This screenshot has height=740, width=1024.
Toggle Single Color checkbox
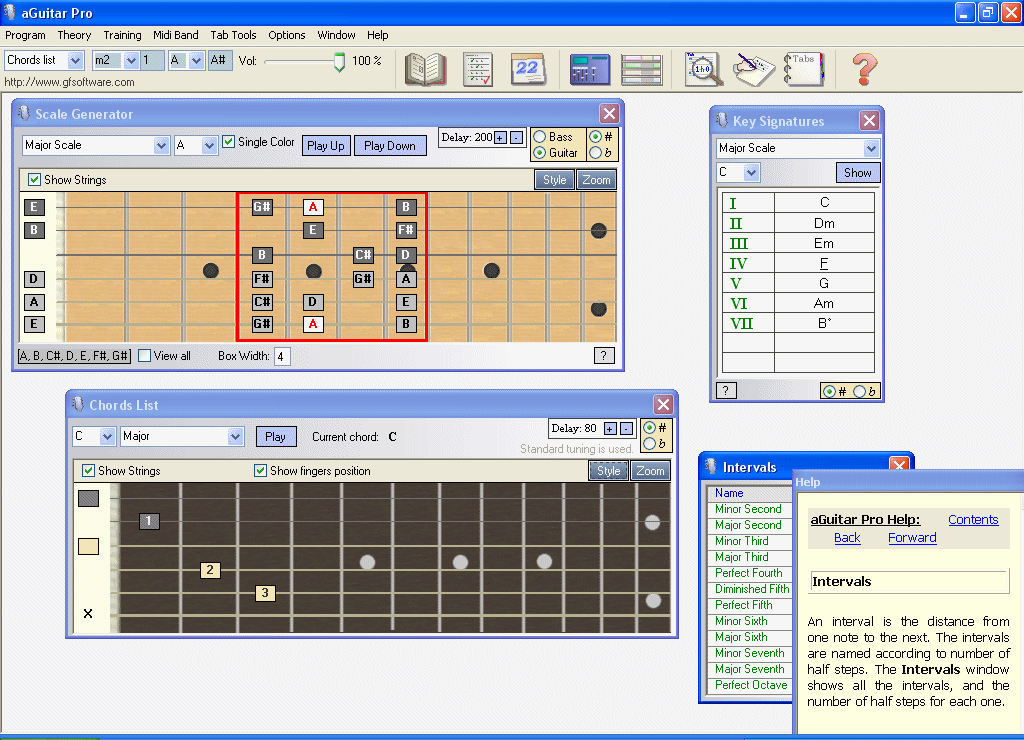click(x=229, y=142)
